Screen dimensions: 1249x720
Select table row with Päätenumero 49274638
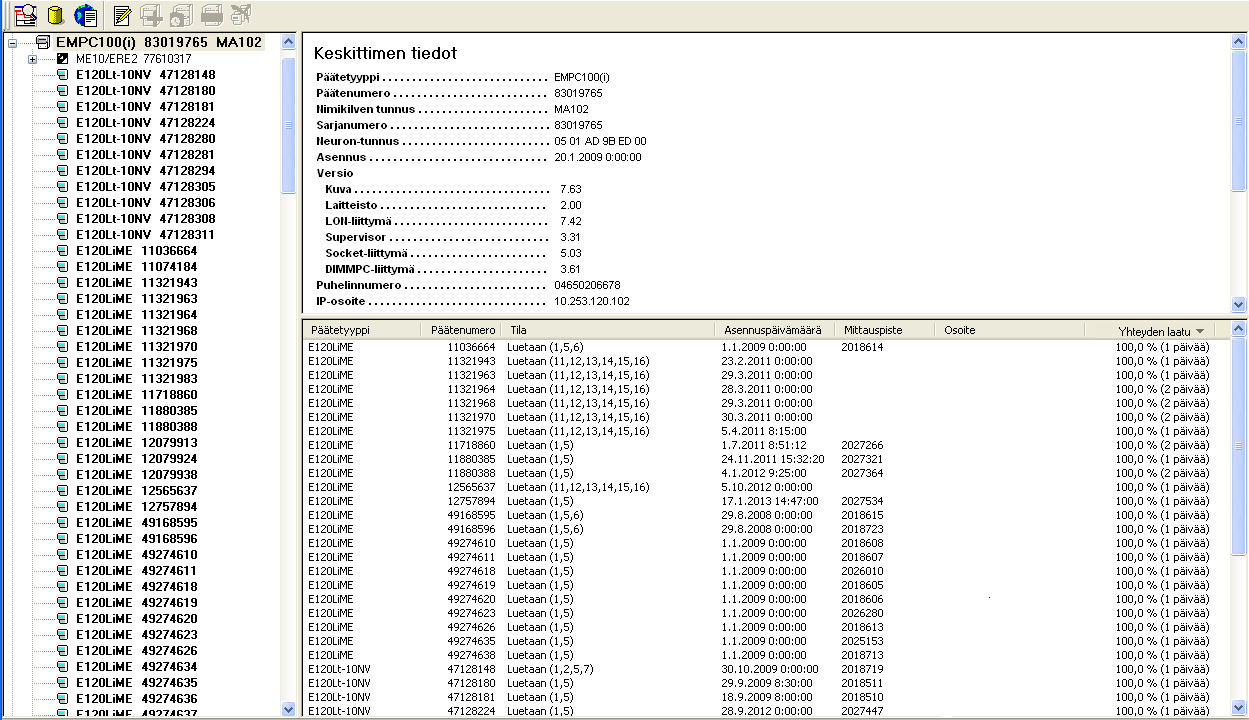(x=765, y=655)
